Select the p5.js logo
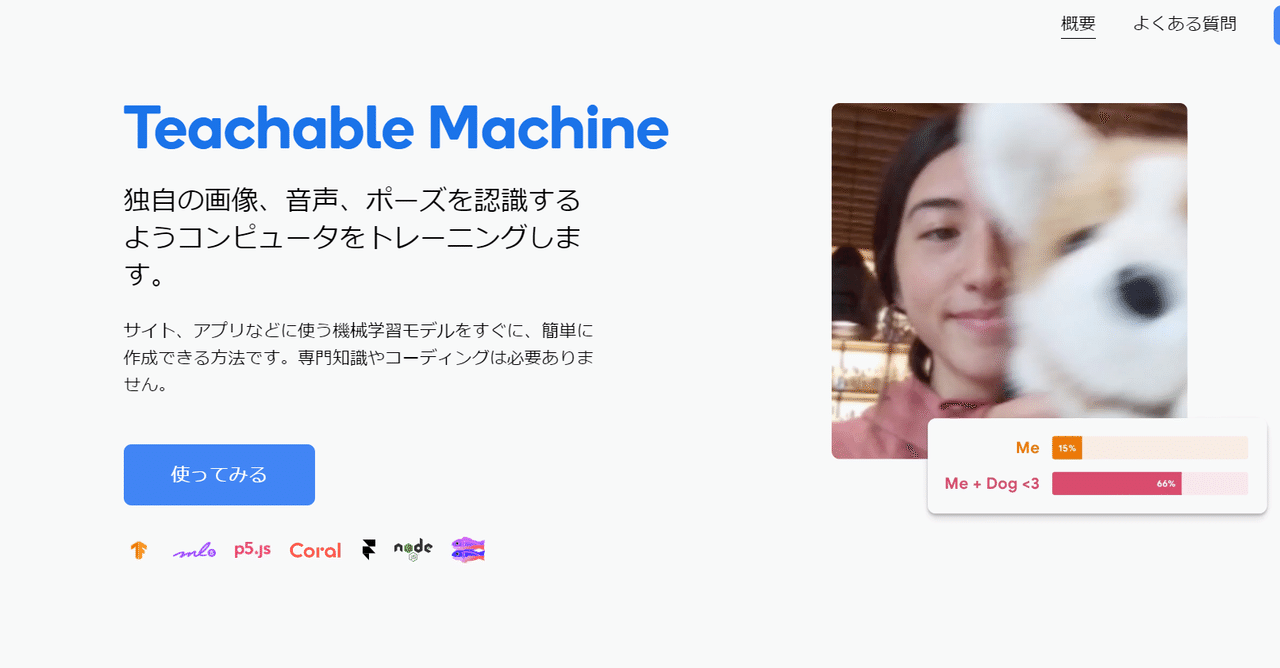The width and height of the screenshot is (1280, 668). [x=253, y=549]
